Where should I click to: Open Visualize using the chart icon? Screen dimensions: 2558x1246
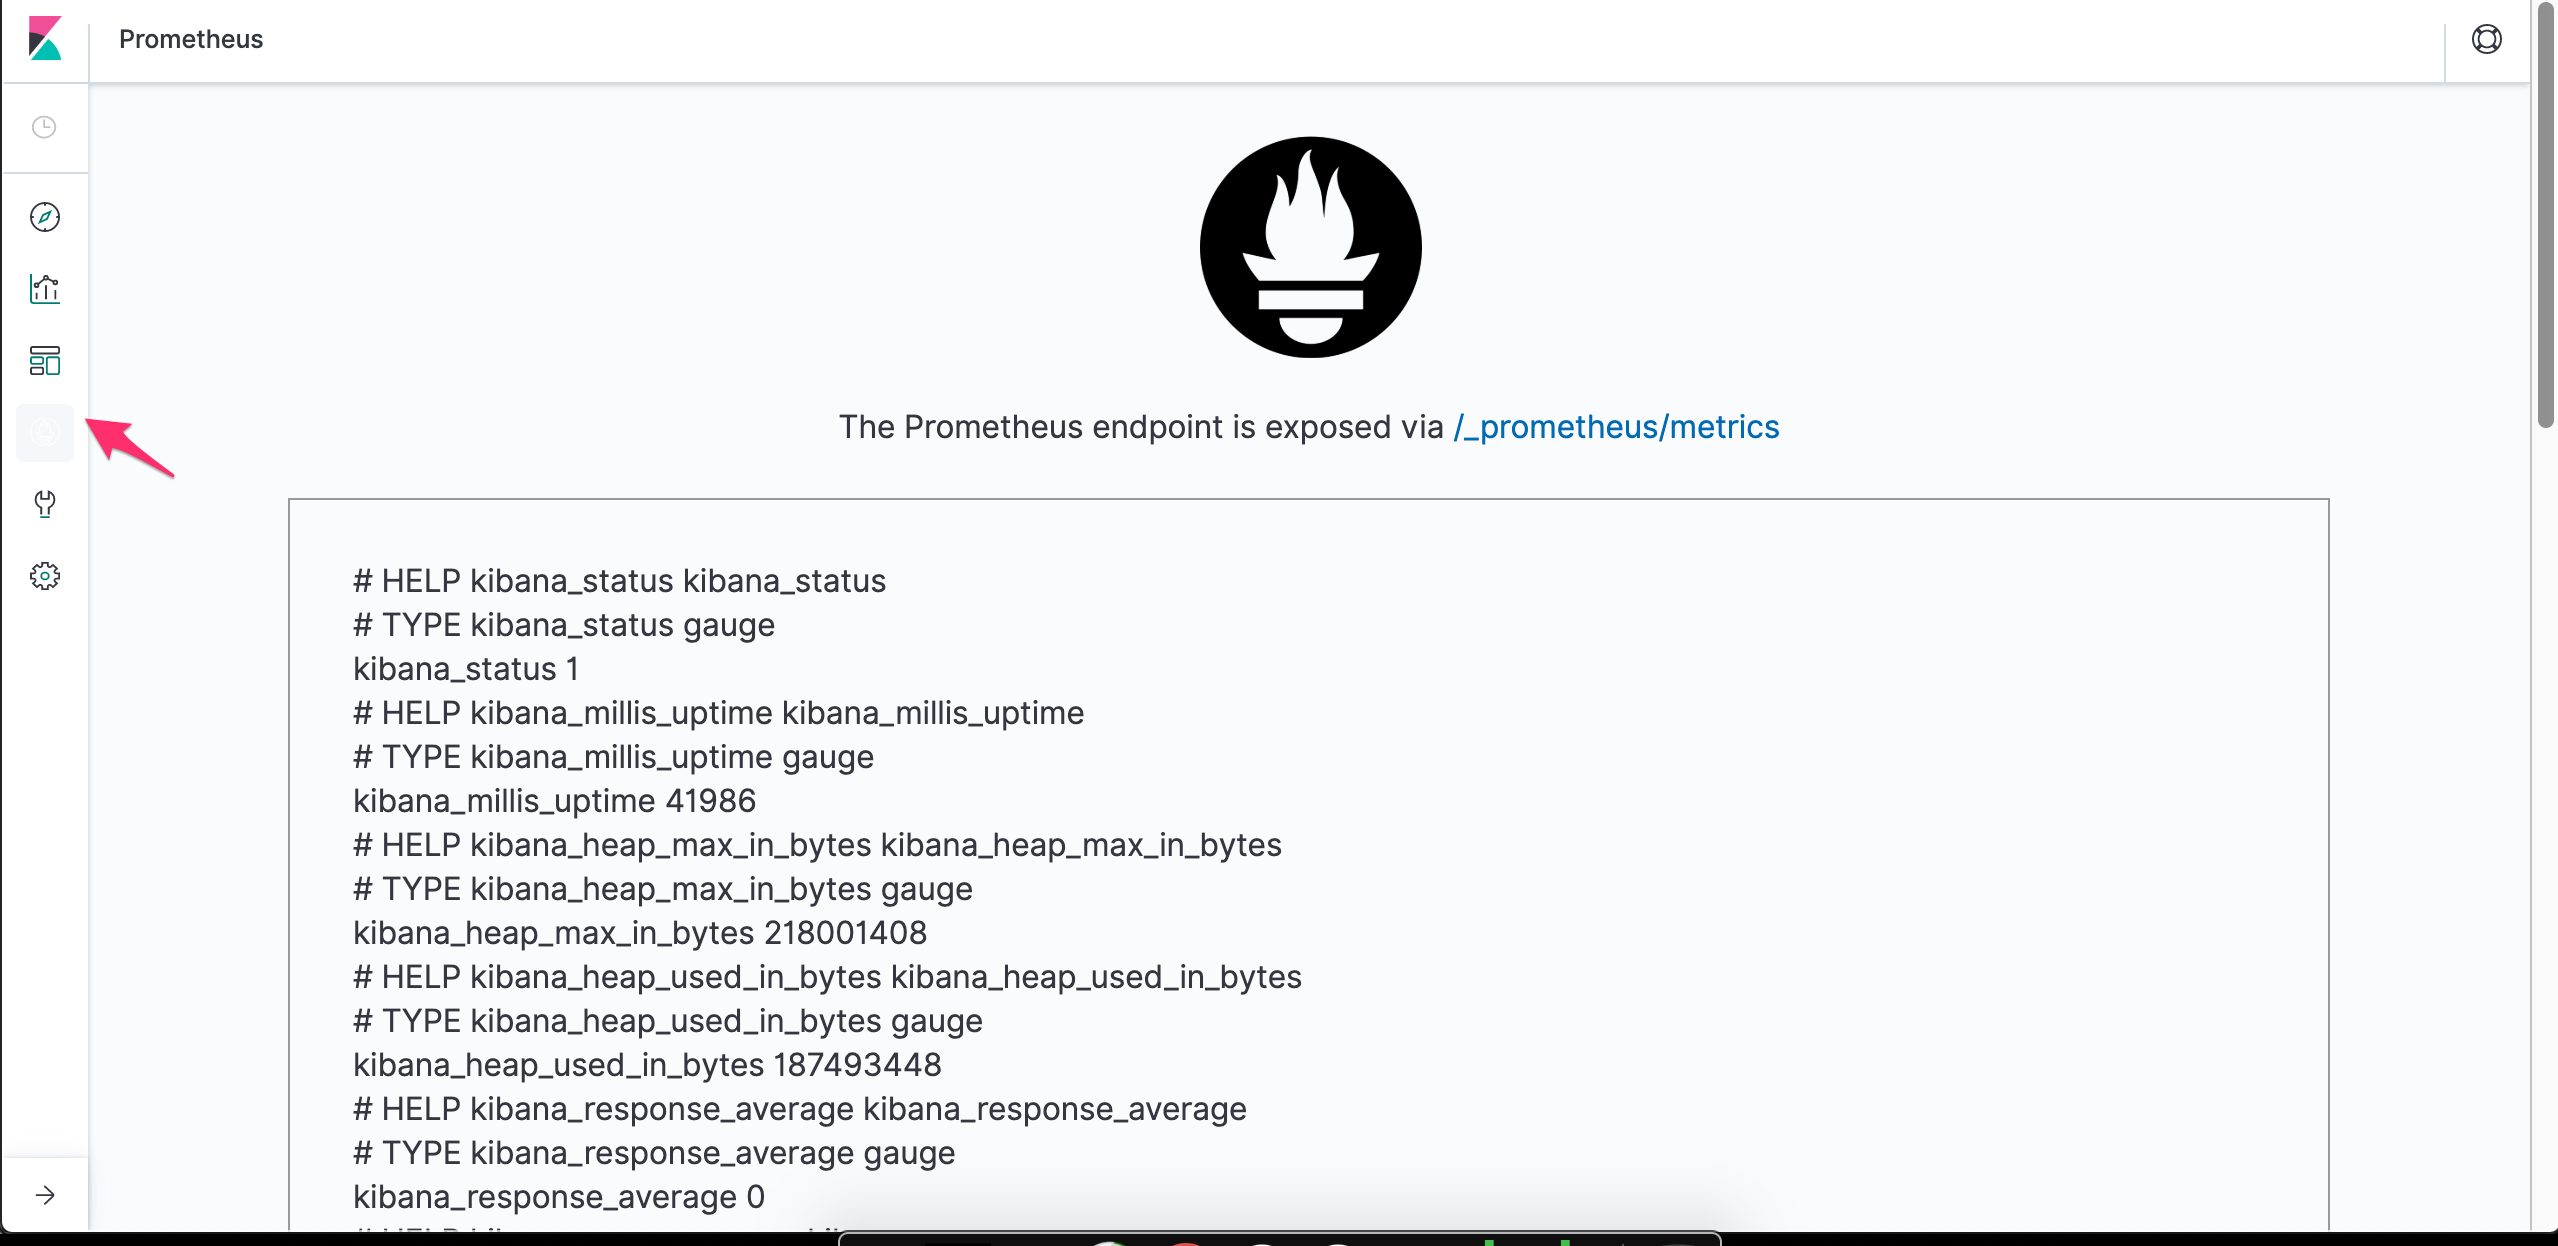(45, 289)
